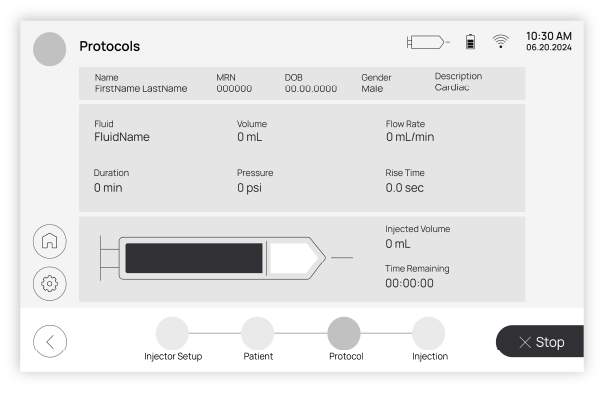
Task: Select the Injector Setup step circle
Action: (x=172, y=333)
